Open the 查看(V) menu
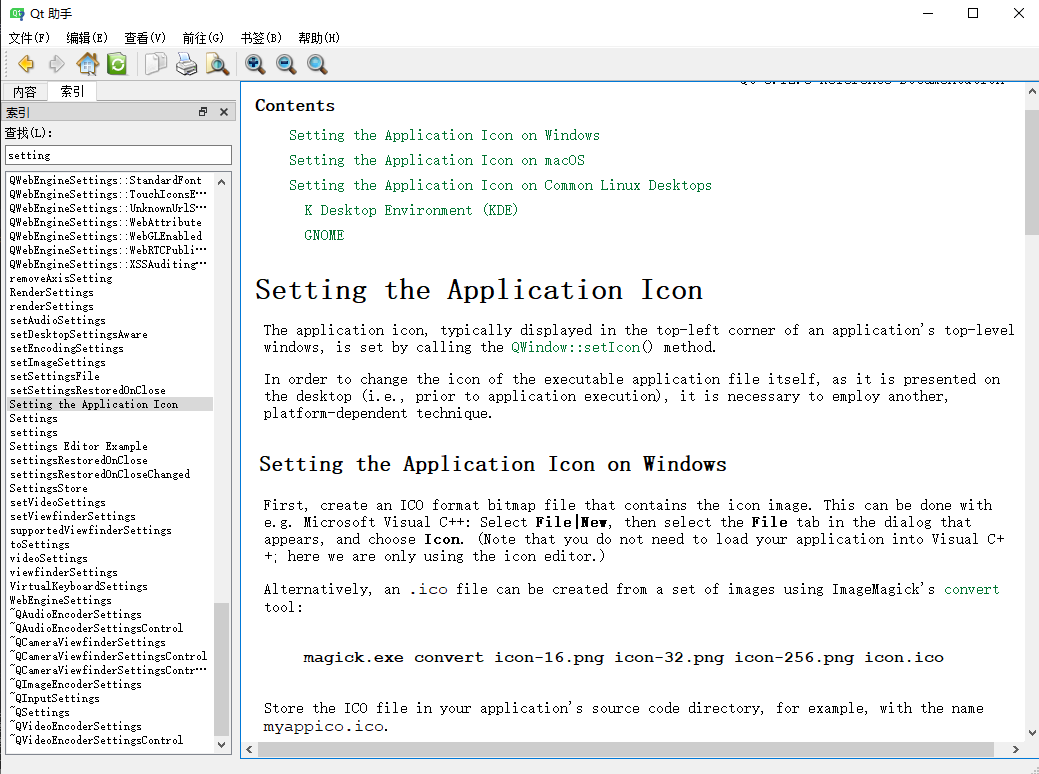Viewport: 1039px width, 774px height. pos(145,38)
